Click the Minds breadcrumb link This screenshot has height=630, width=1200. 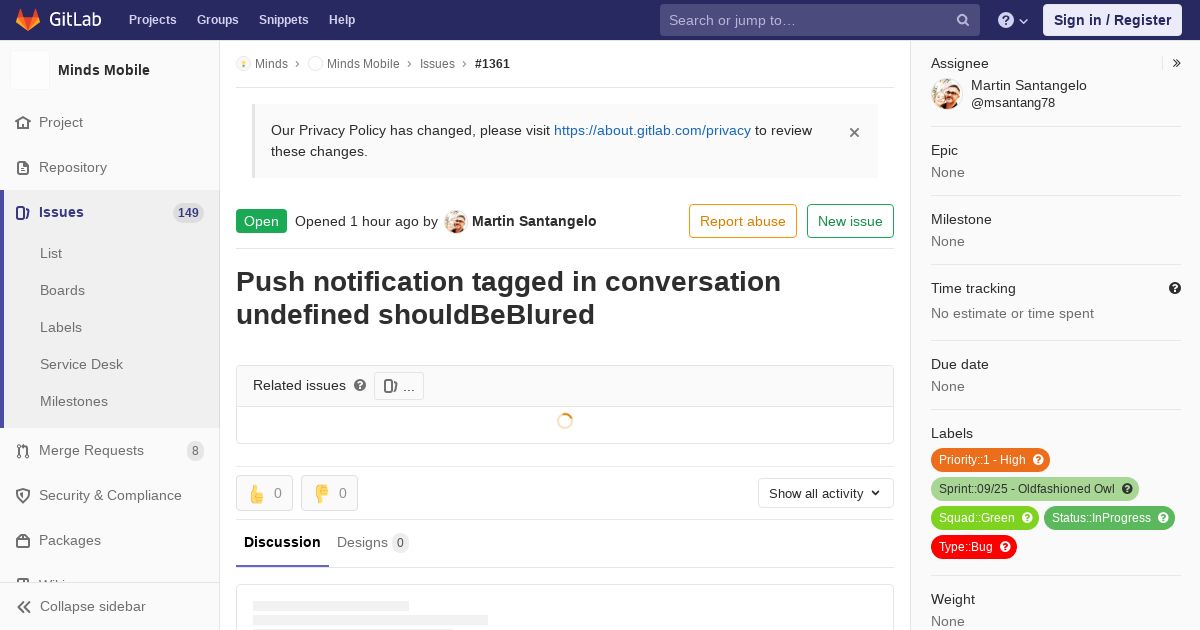271,64
